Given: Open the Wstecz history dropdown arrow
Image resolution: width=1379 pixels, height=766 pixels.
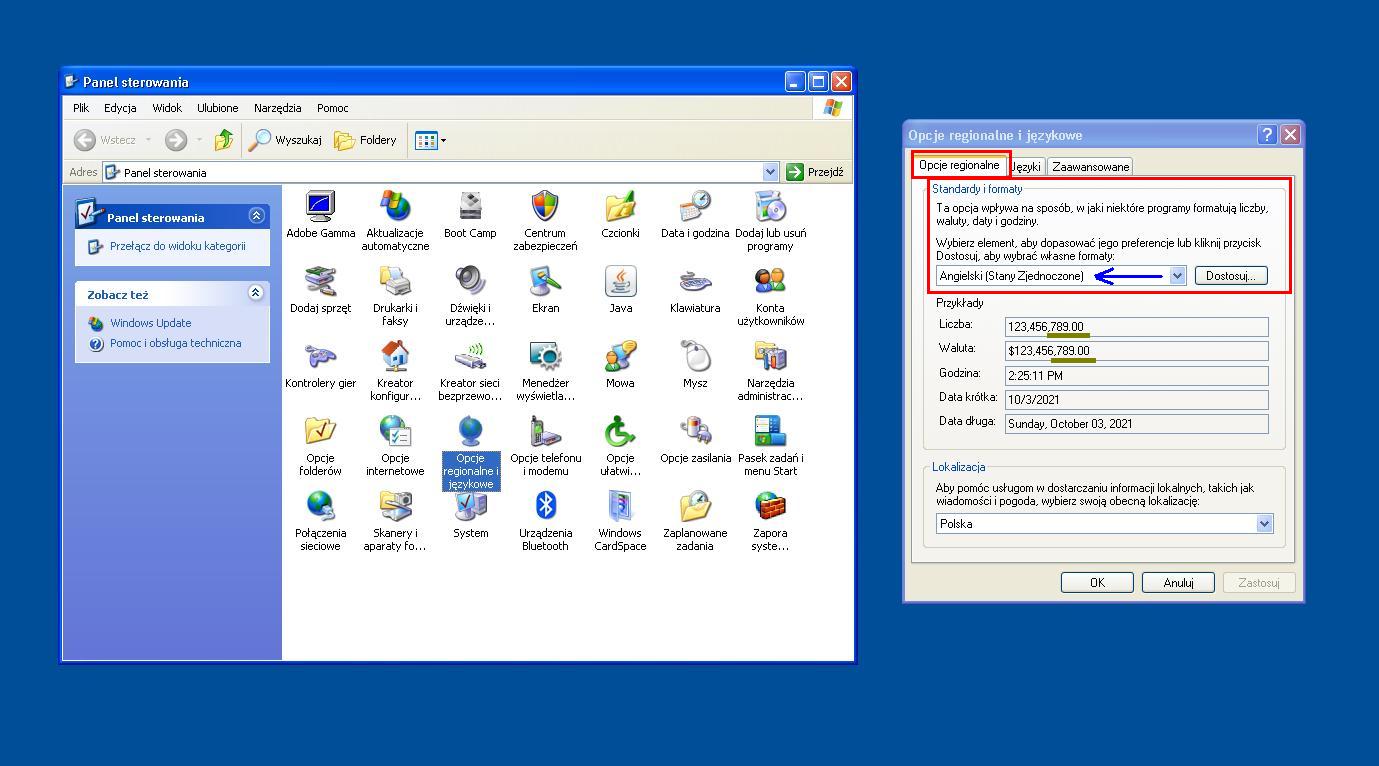Looking at the screenshot, I should 149,140.
